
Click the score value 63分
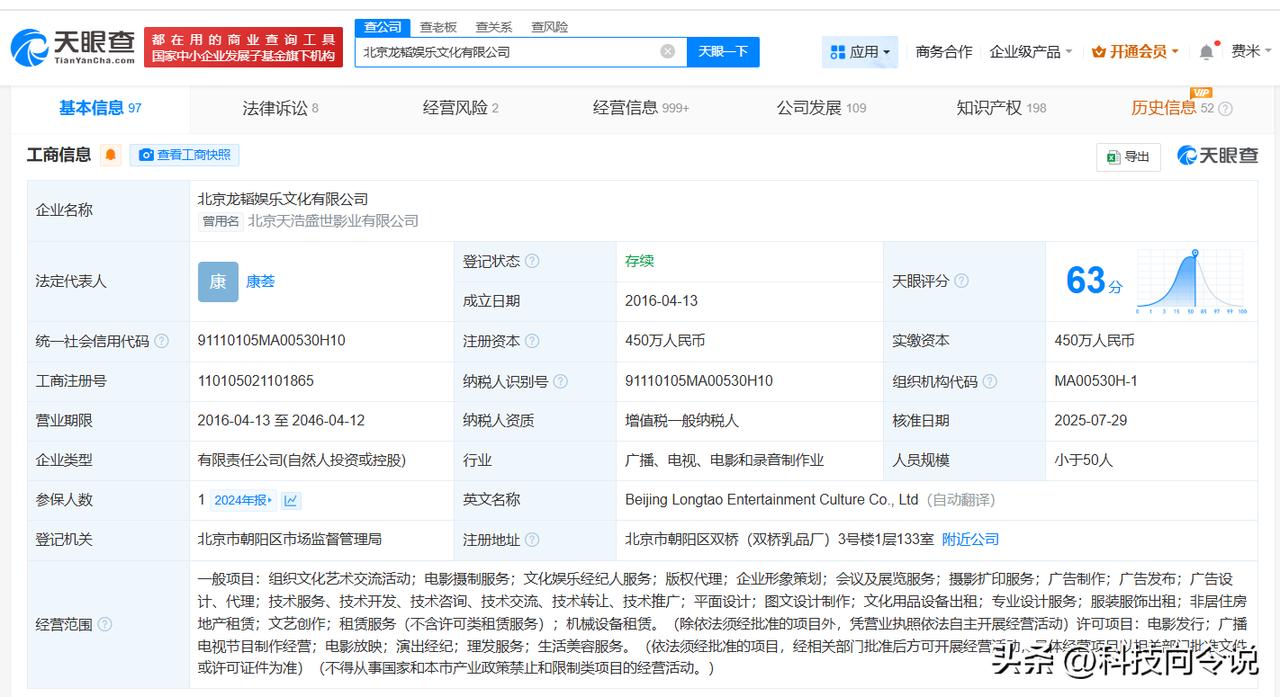click(1094, 281)
